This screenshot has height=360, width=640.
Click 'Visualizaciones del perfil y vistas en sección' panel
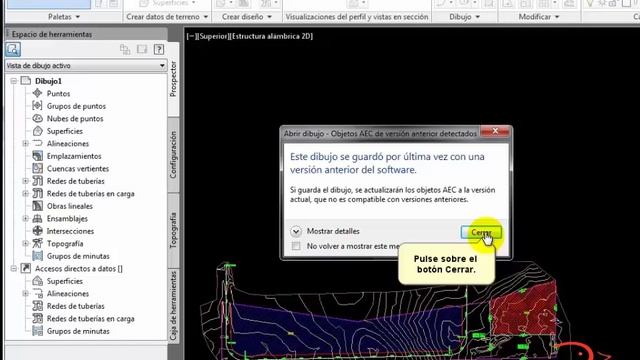point(357,17)
